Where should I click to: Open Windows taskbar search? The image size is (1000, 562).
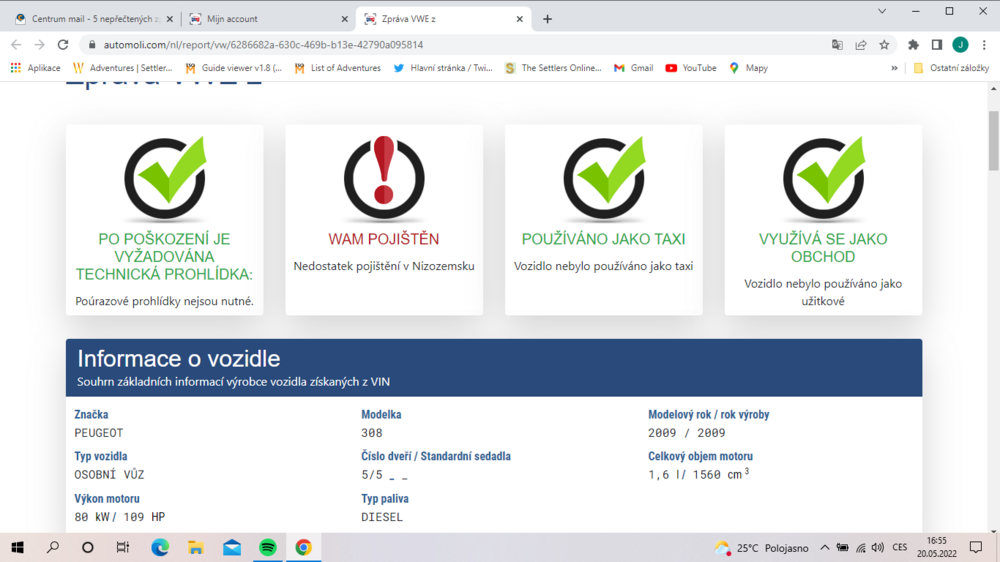[x=53, y=547]
